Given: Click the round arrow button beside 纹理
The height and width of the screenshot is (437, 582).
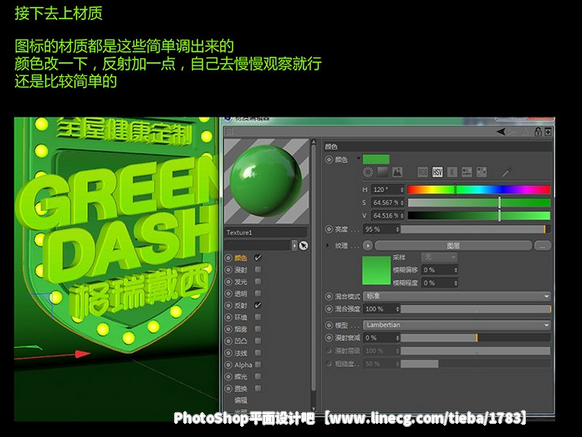Looking at the screenshot, I should [368, 246].
